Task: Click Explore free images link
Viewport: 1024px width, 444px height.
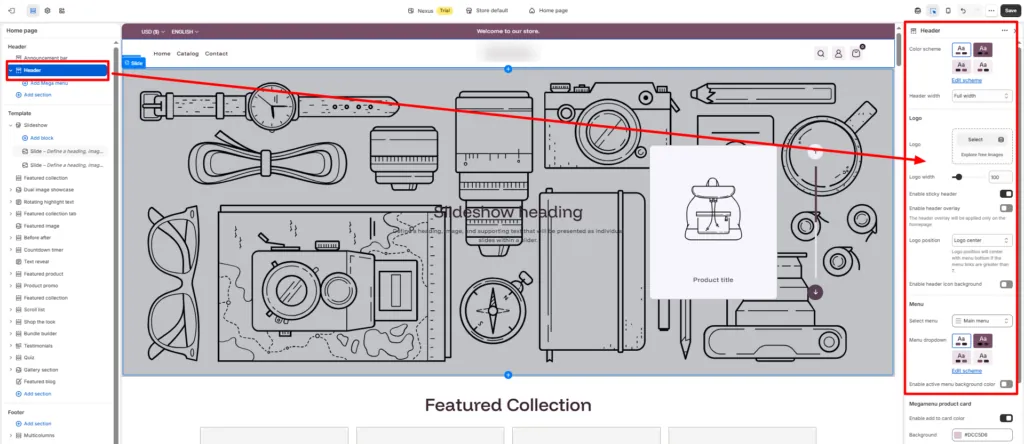Action: 982,154
